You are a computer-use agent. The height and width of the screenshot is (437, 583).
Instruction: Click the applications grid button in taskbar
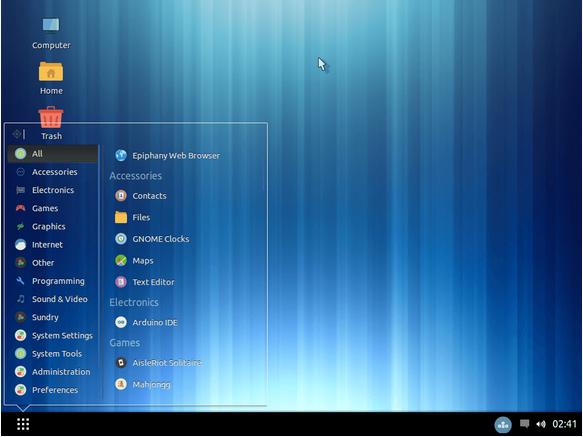(x=23, y=424)
